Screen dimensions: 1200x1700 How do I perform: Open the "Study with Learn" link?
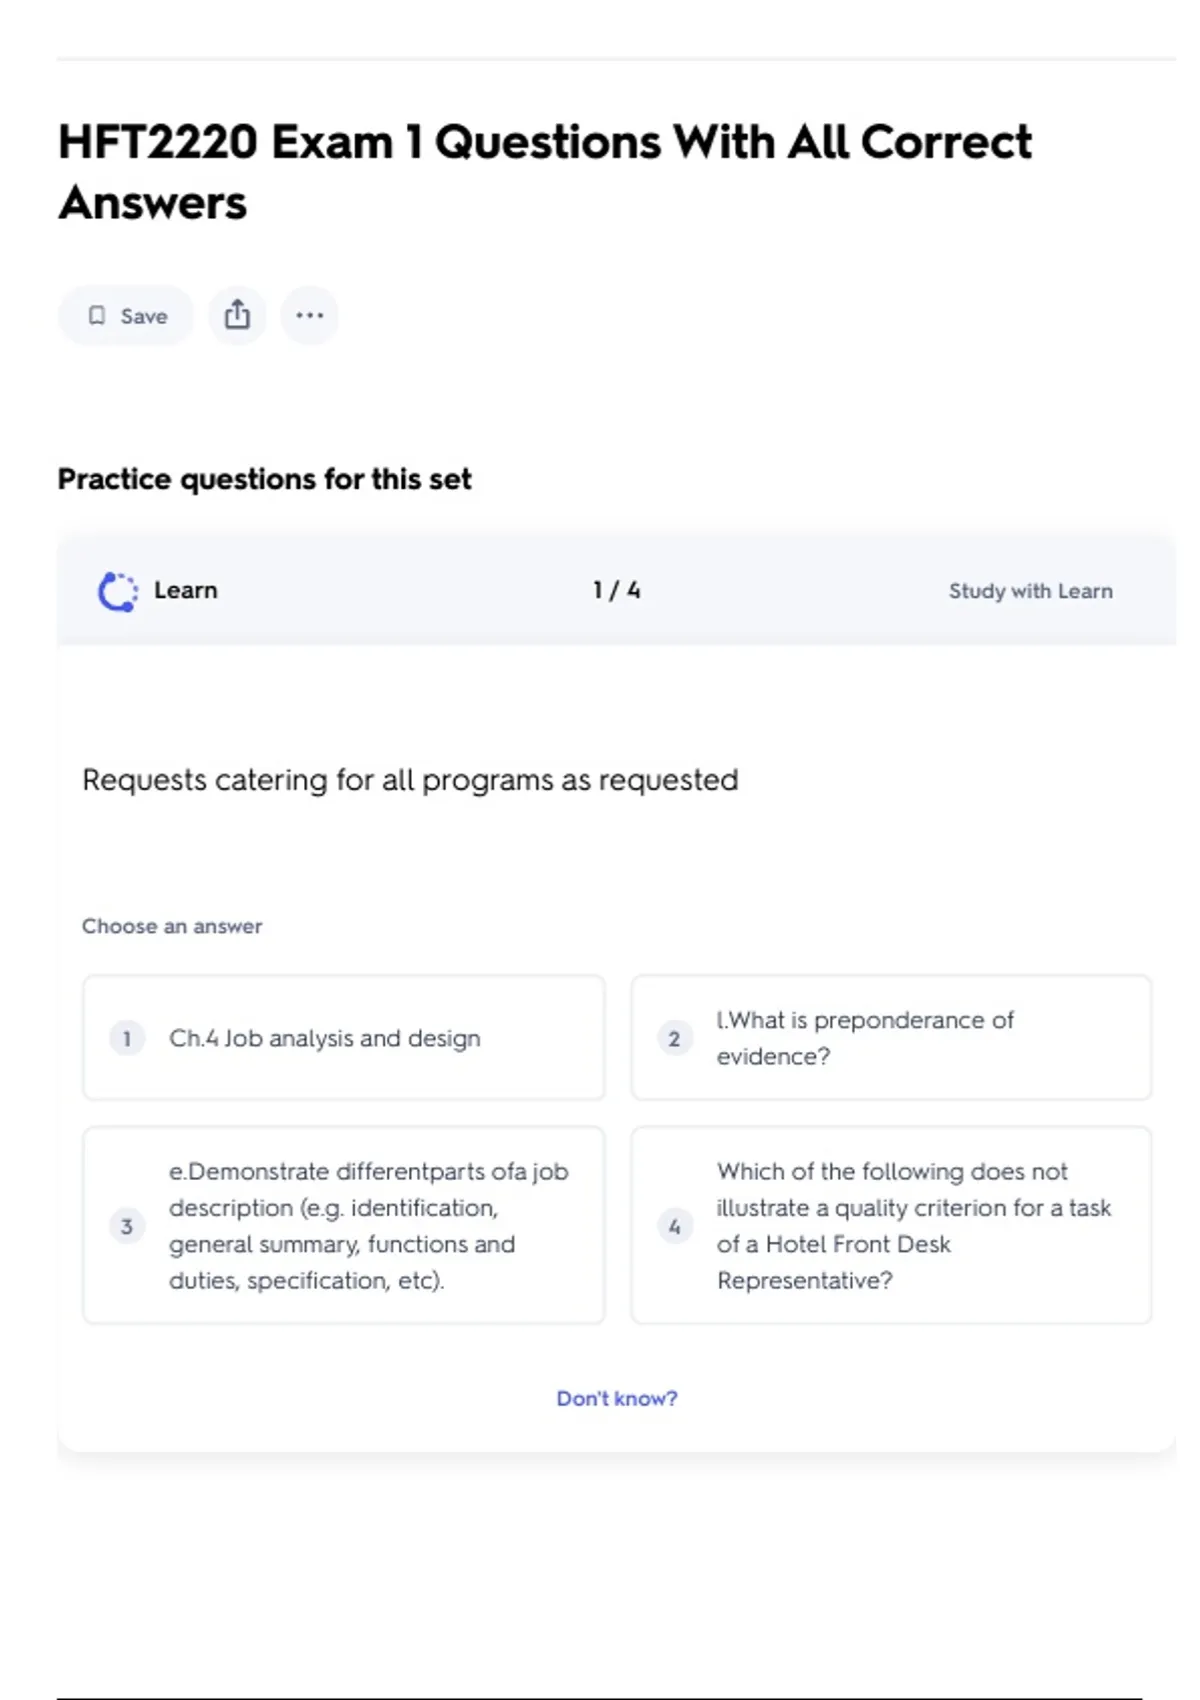pos(1030,591)
